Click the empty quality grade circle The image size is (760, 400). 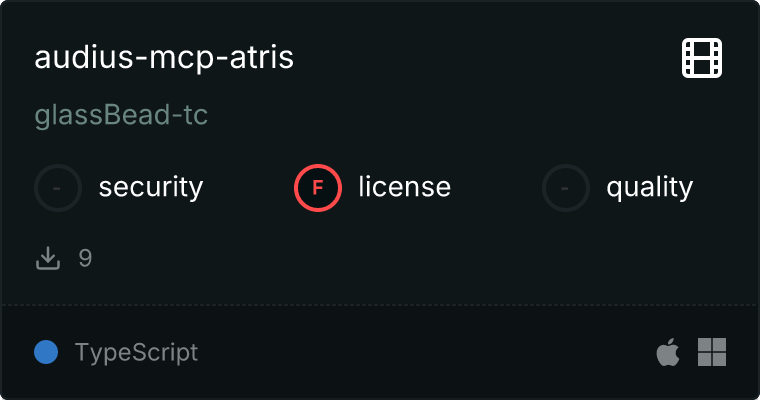[566, 187]
